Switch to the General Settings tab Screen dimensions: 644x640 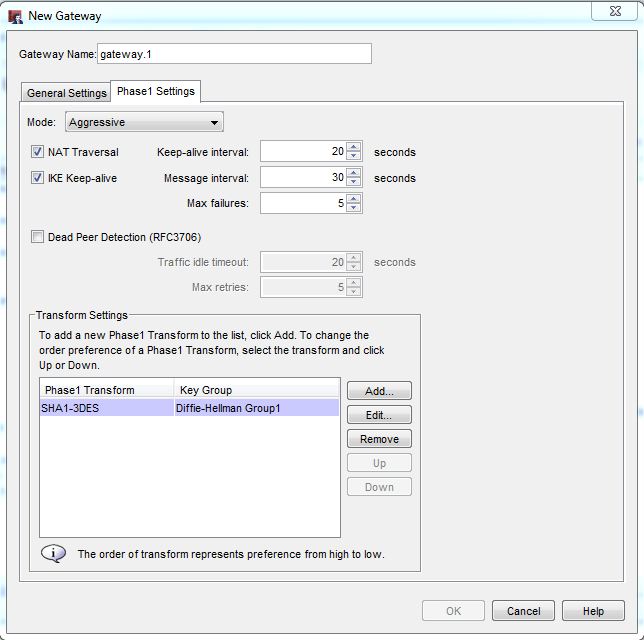[x=66, y=93]
